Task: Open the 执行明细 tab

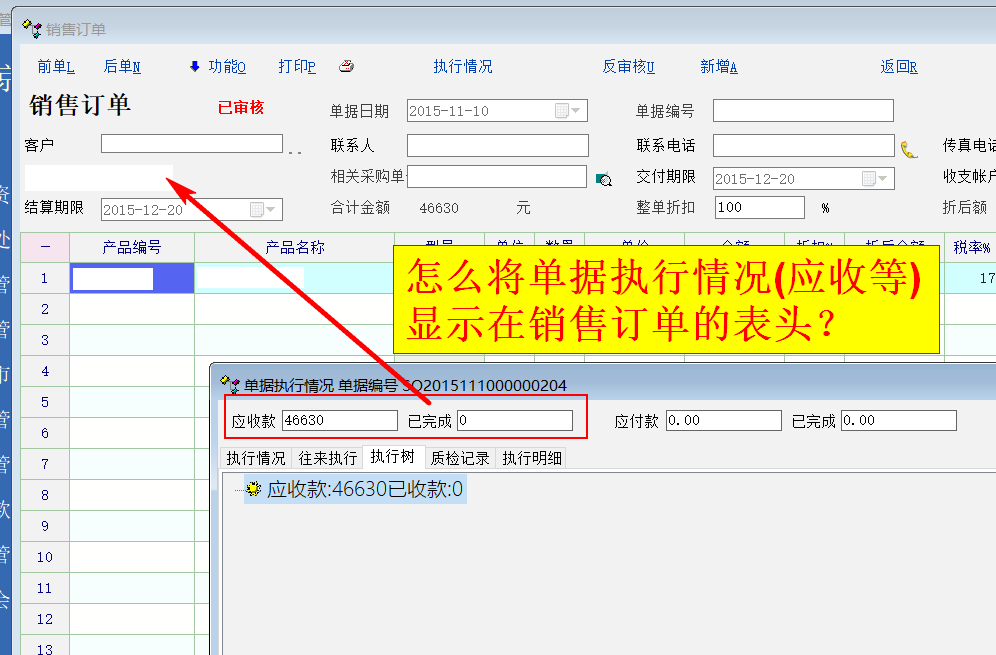Action: click(532, 458)
